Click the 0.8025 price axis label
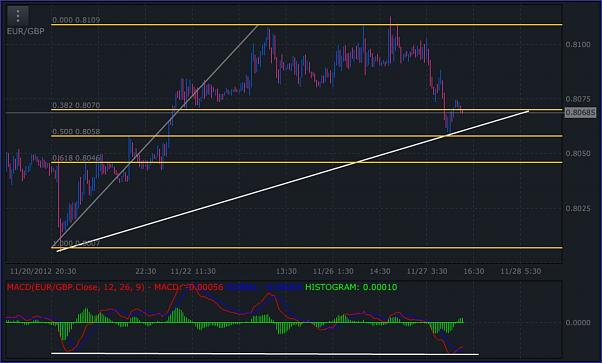Image resolution: width=602 pixels, height=363 pixels. point(578,209)
